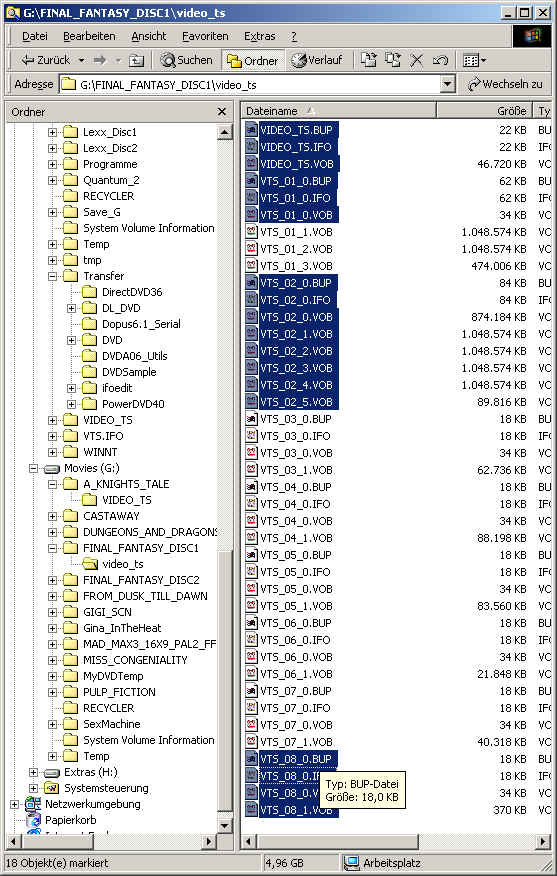Open the Views dropdown button

tap(474, 60)
